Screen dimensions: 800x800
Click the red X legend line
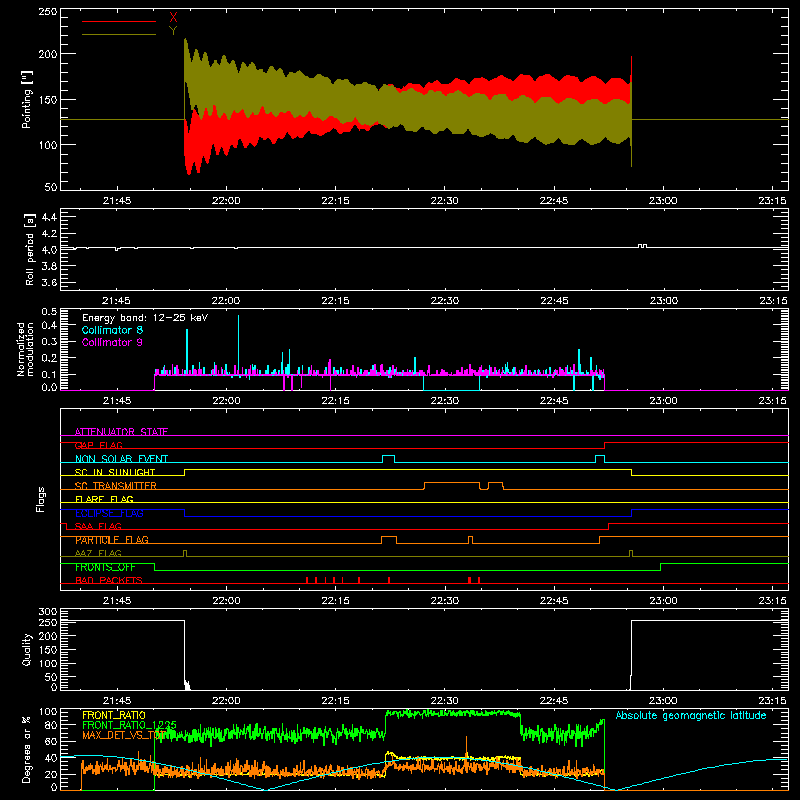coord(119,21)
